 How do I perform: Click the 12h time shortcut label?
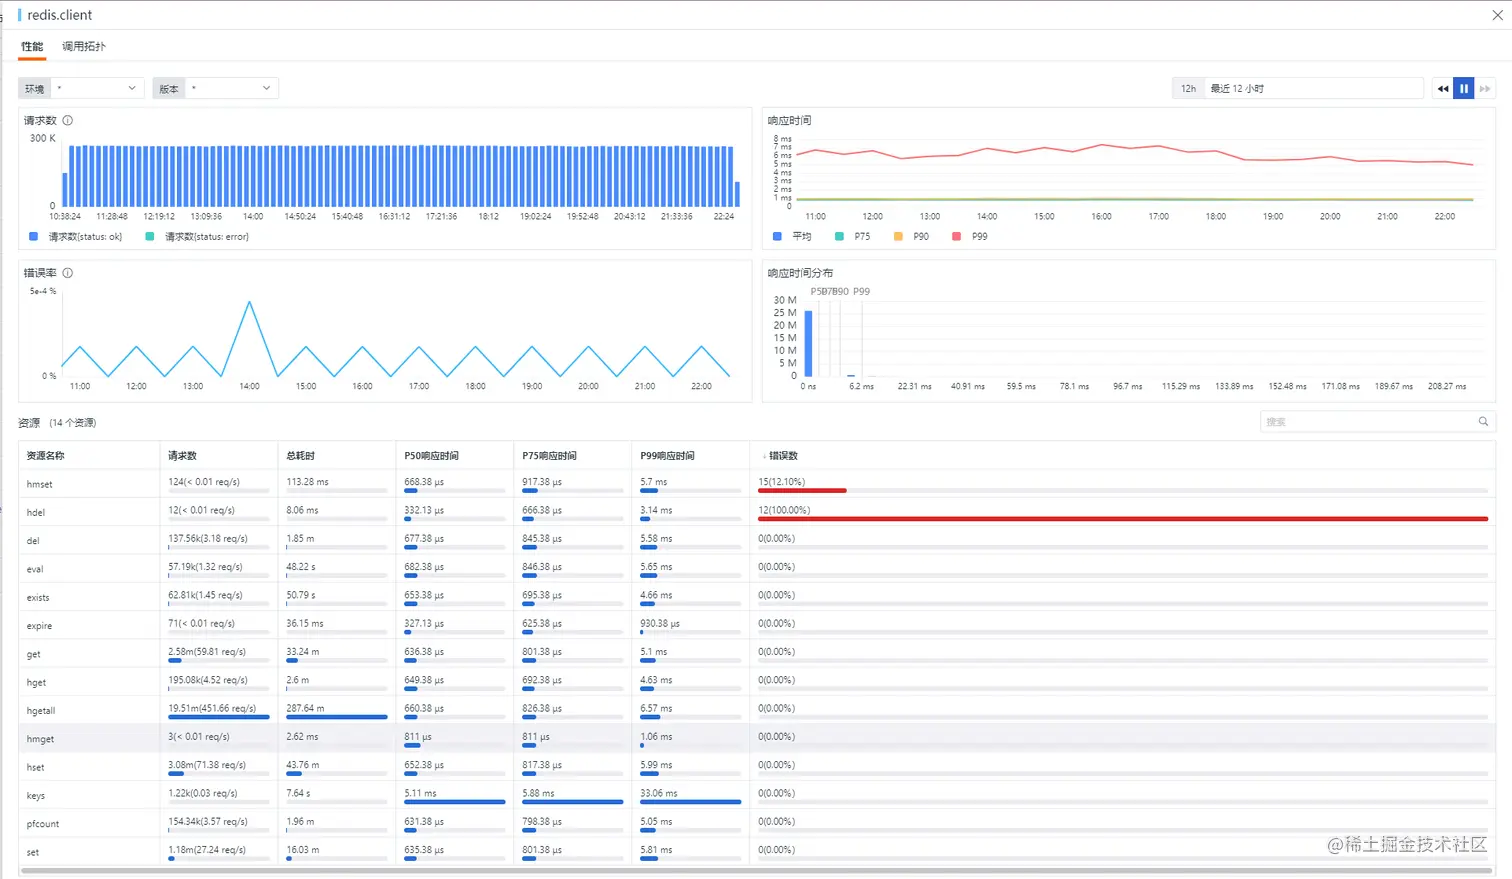coord(1188,89)
